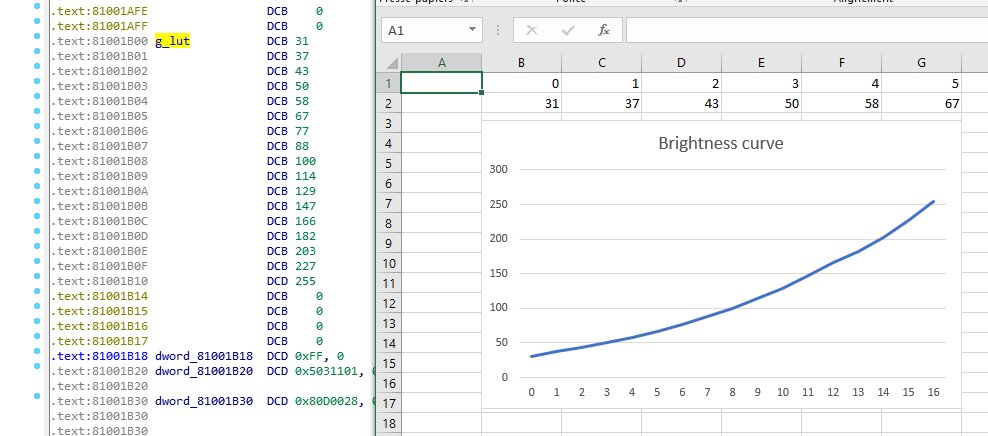Image resolution: width=988 pixels, height=436 pixels.
Task: Click cell D2 containing 43
Action: 681,103
